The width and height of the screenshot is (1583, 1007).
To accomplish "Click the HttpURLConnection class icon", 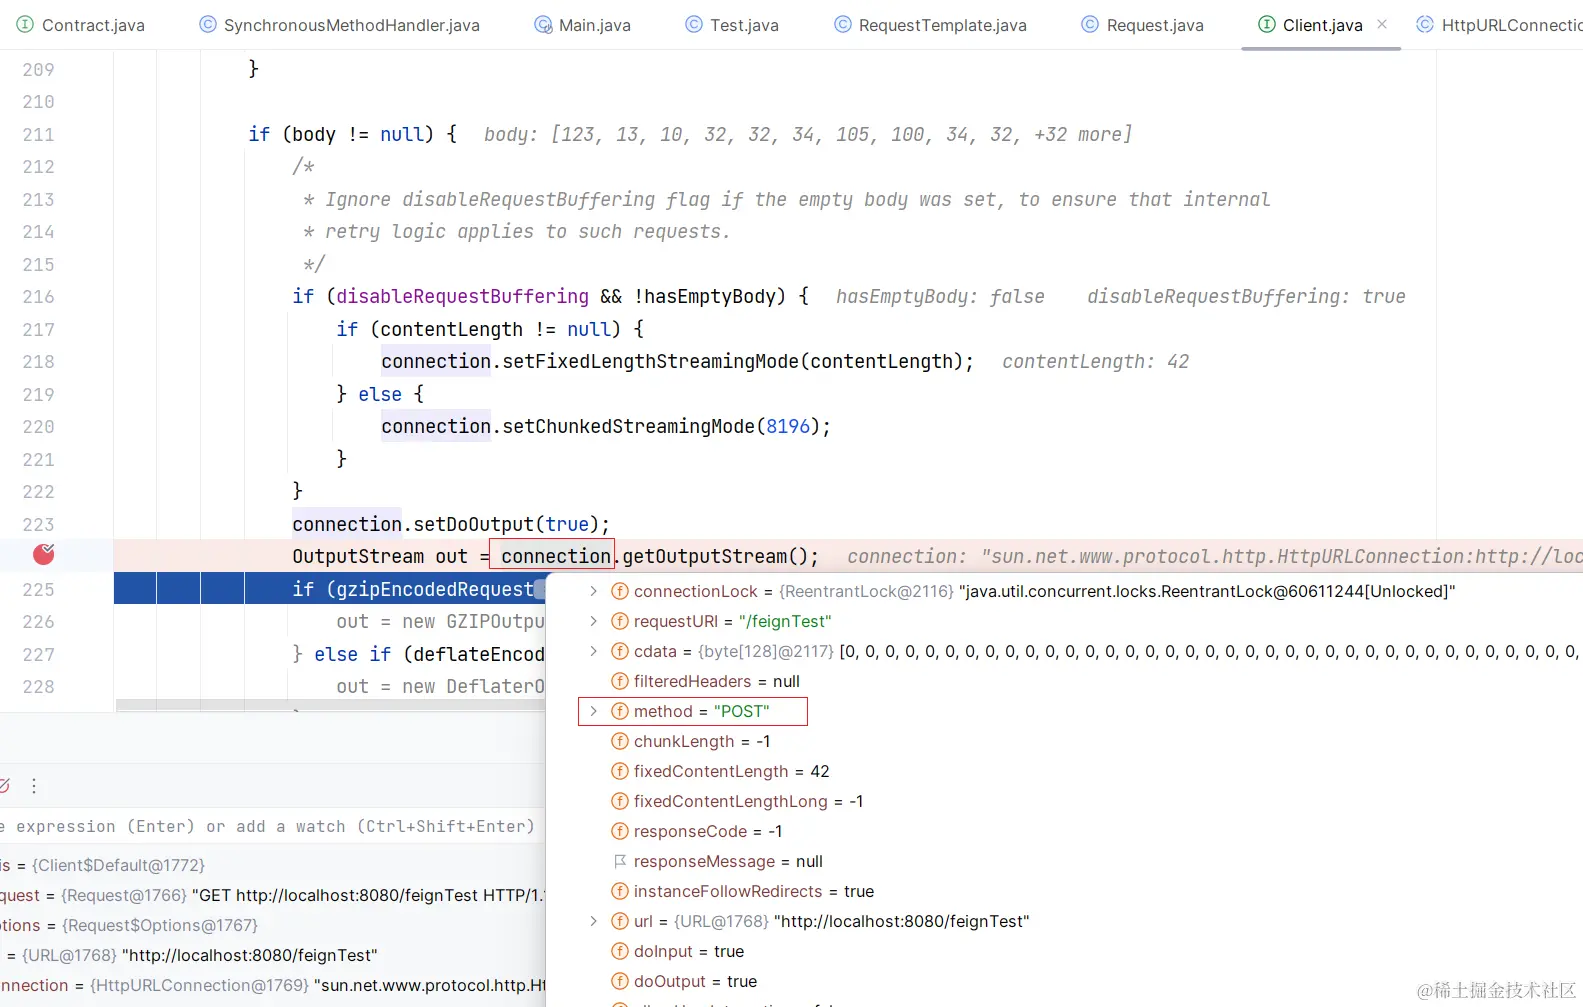I will (1425, 24).
